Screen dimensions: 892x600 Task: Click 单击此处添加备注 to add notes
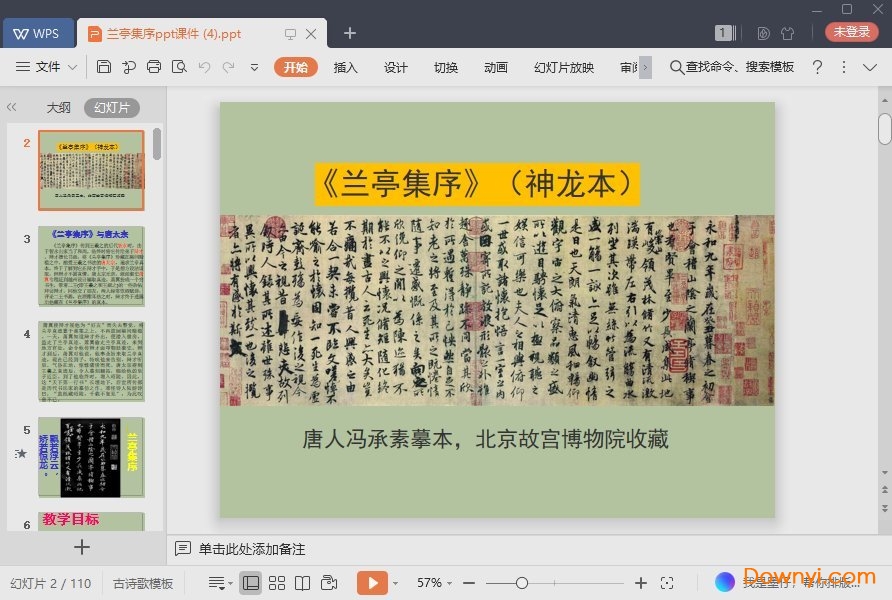click(x=251, y=549)
